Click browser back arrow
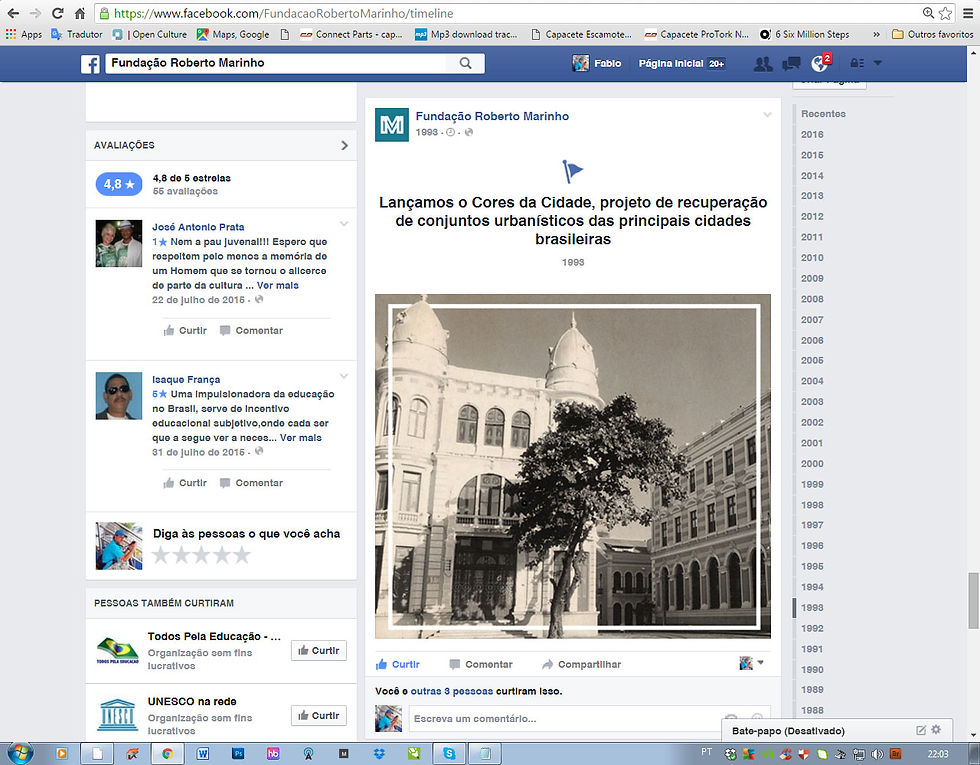 [13, 13]
